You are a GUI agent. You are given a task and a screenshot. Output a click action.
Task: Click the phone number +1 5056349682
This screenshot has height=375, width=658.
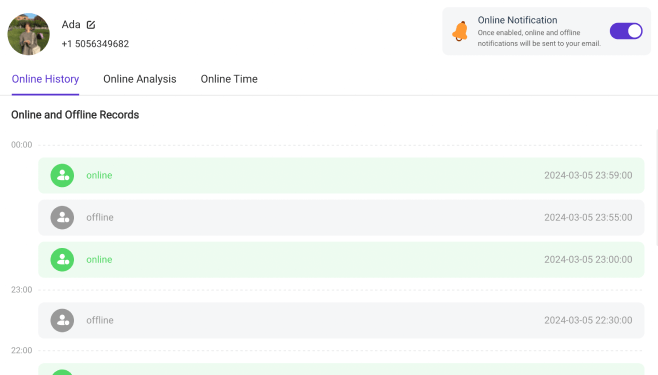[95, 44]
